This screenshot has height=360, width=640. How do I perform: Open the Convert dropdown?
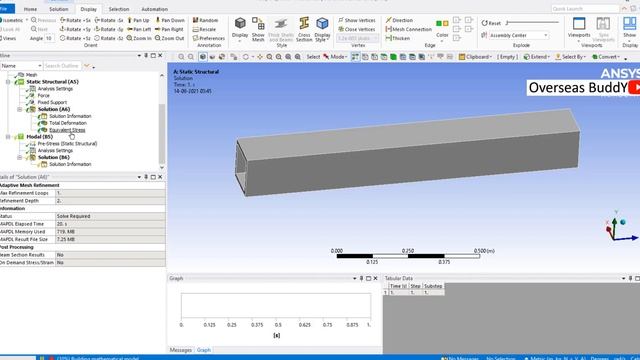click(x=606, y=57)
